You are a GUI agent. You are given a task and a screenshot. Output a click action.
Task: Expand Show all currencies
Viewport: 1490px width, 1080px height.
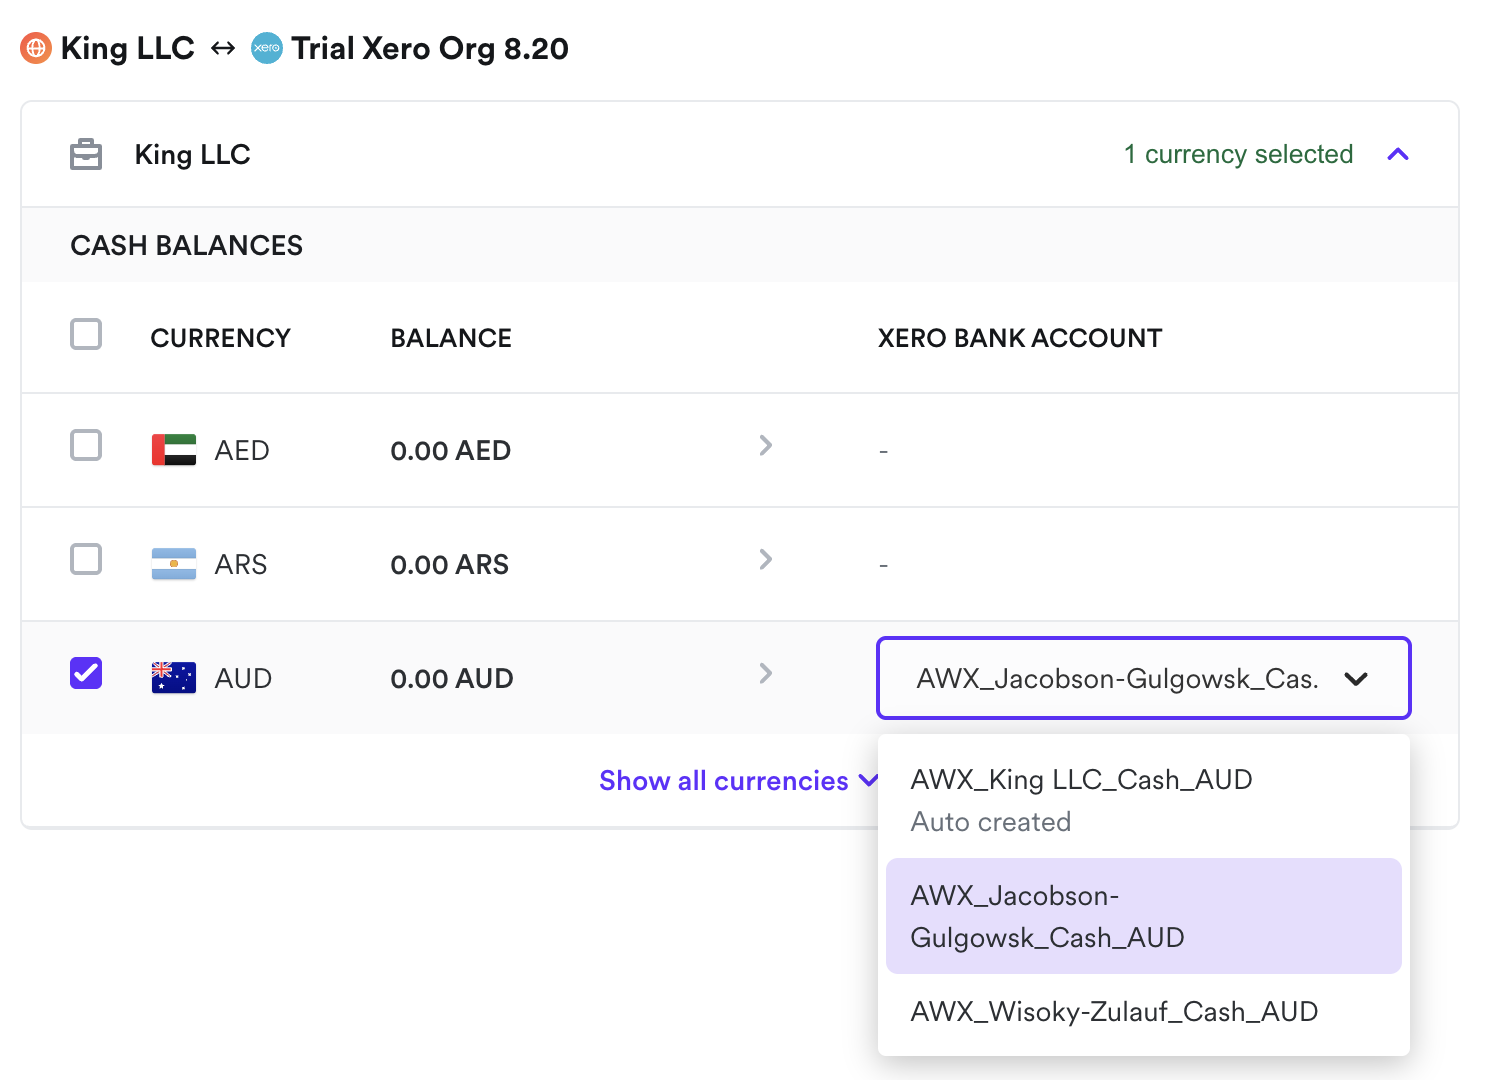pyautogui.click(x=739, y=780)
